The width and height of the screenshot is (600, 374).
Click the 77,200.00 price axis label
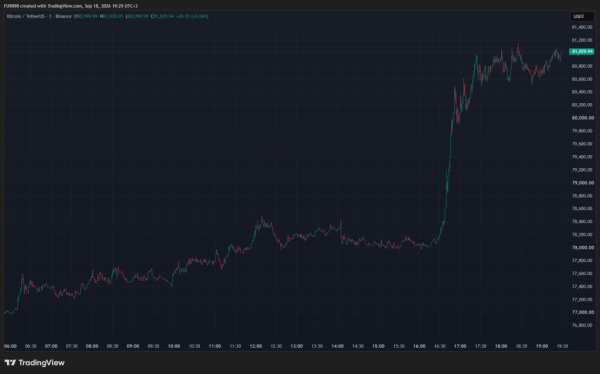tap(583, 299)
